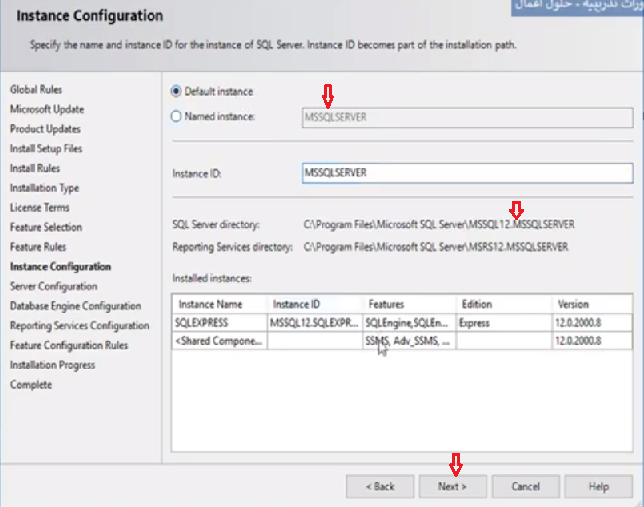Select Install Setup Files step
Screen dimensions: 644x507
46,148
